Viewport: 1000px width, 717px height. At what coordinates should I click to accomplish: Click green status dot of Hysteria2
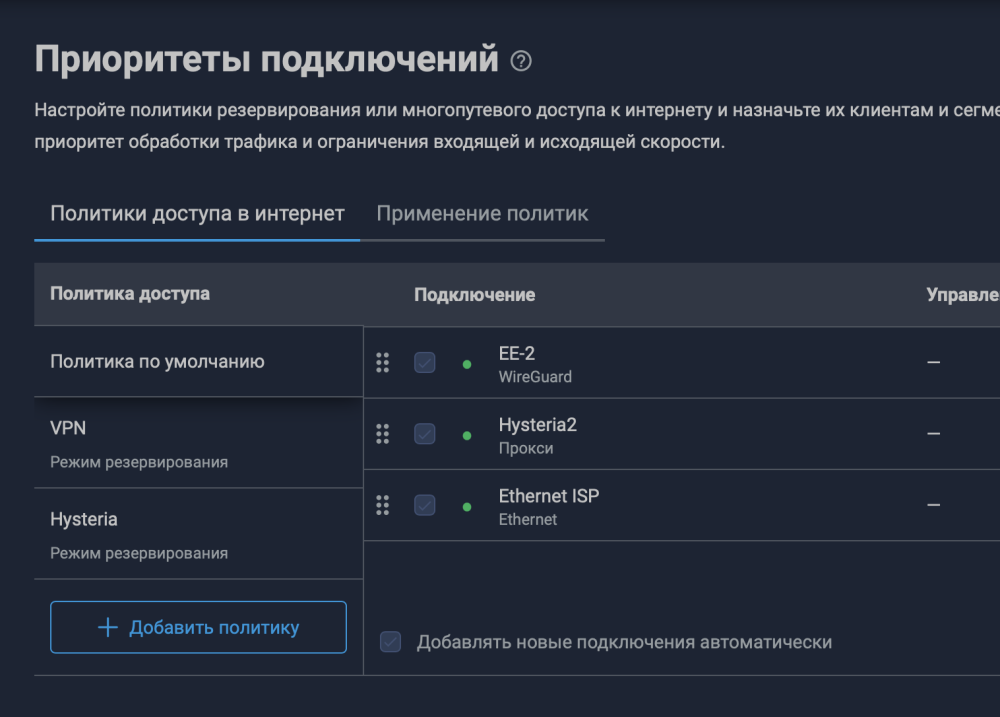coord(467,436)
